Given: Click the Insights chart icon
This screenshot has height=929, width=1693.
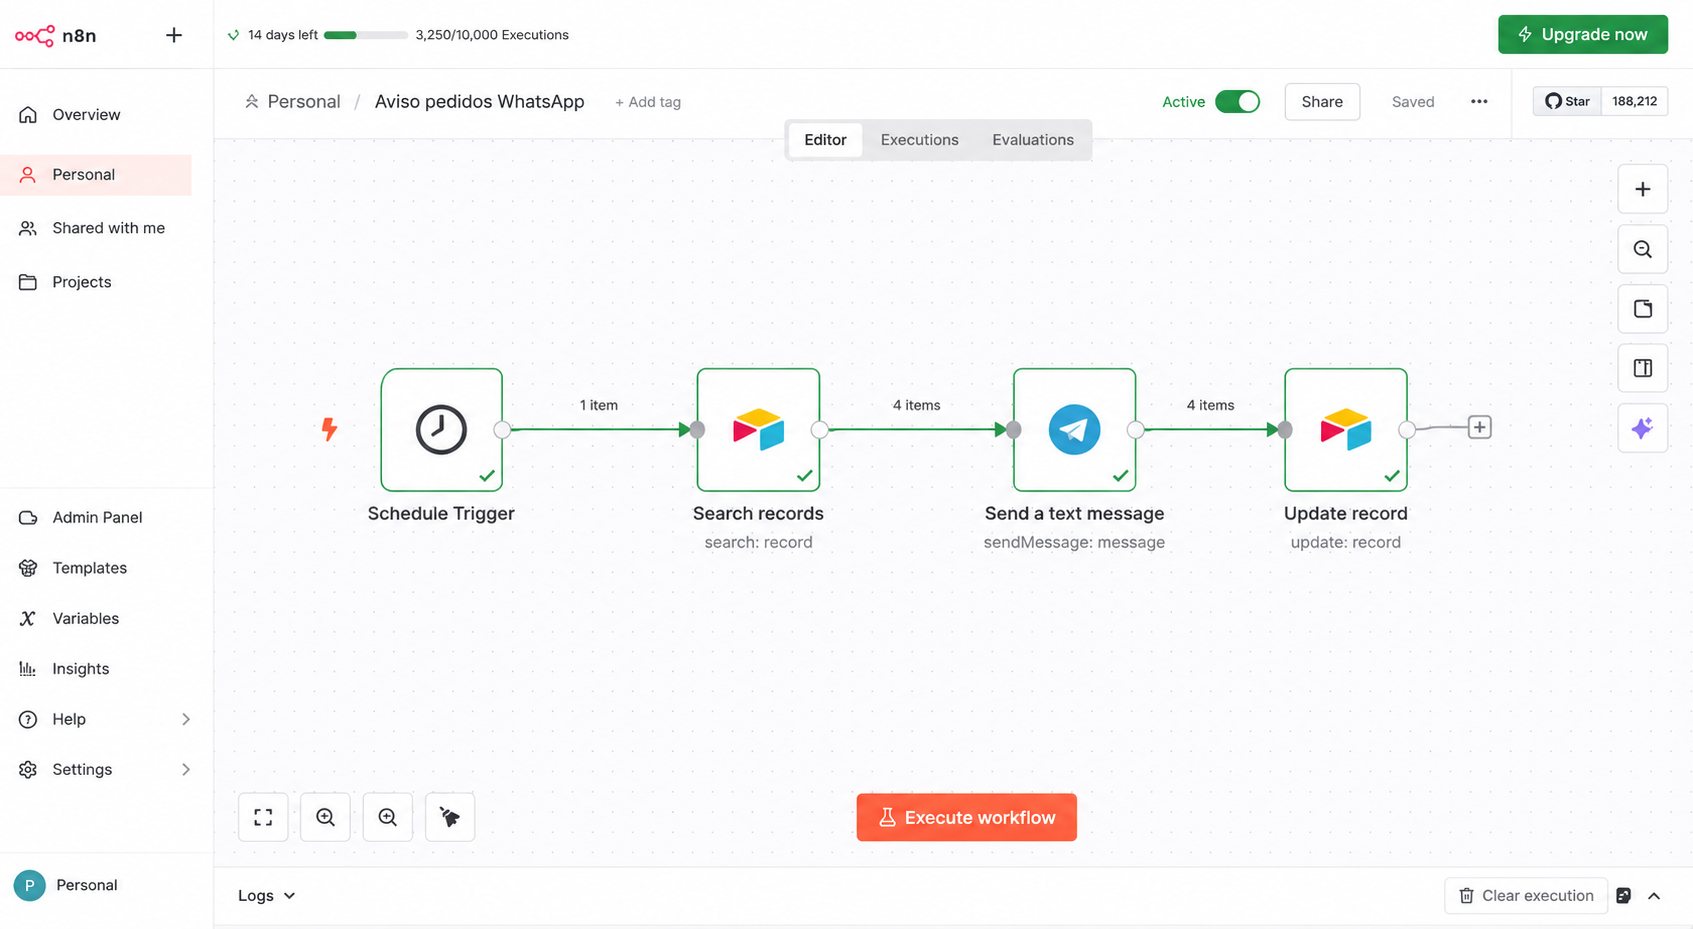Looking at the screenshot, I should pos(28,669).
